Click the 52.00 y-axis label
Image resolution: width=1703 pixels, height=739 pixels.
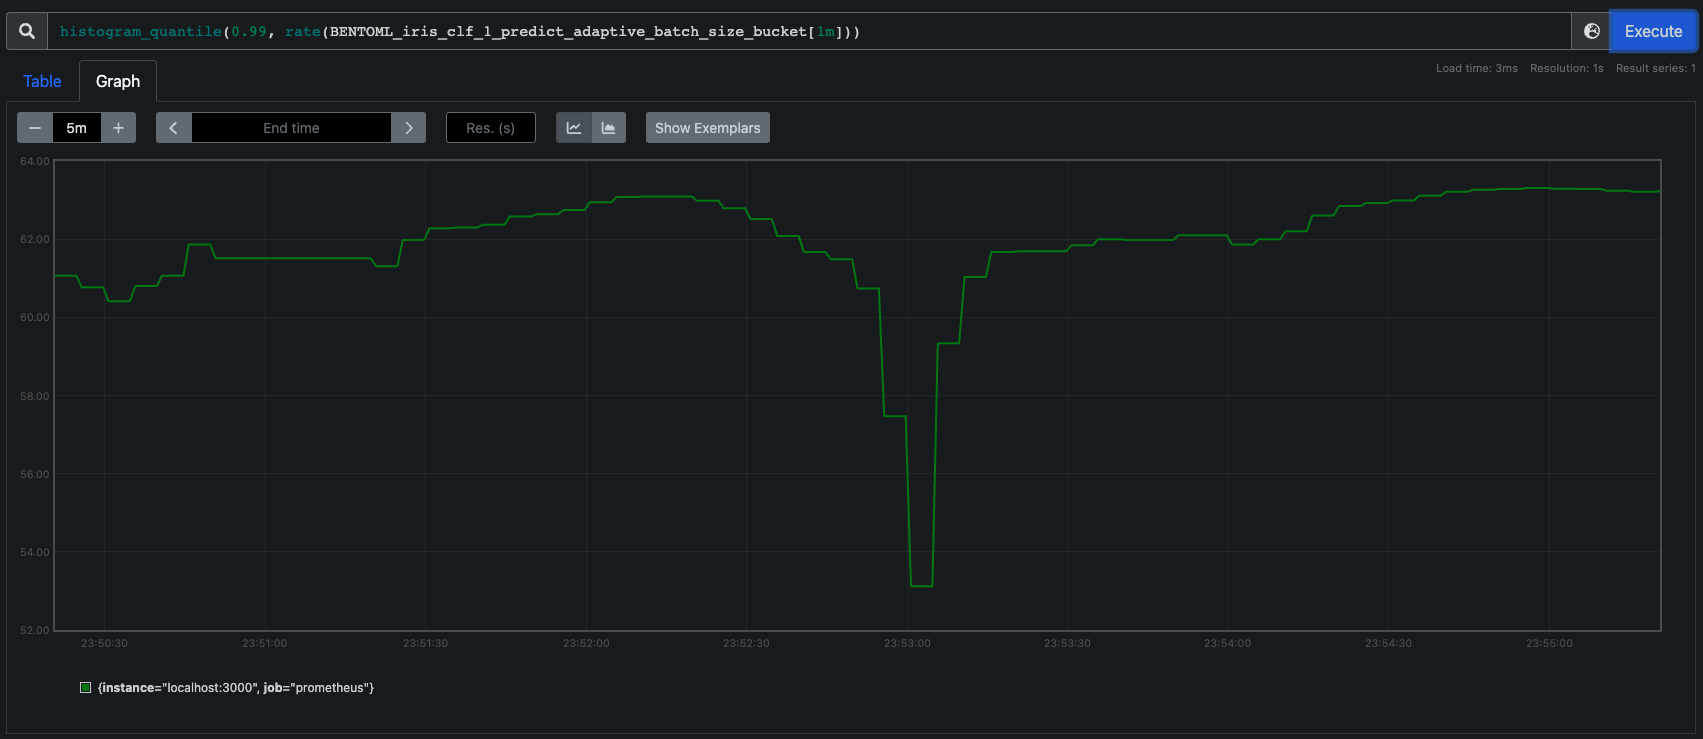(35, 630)
